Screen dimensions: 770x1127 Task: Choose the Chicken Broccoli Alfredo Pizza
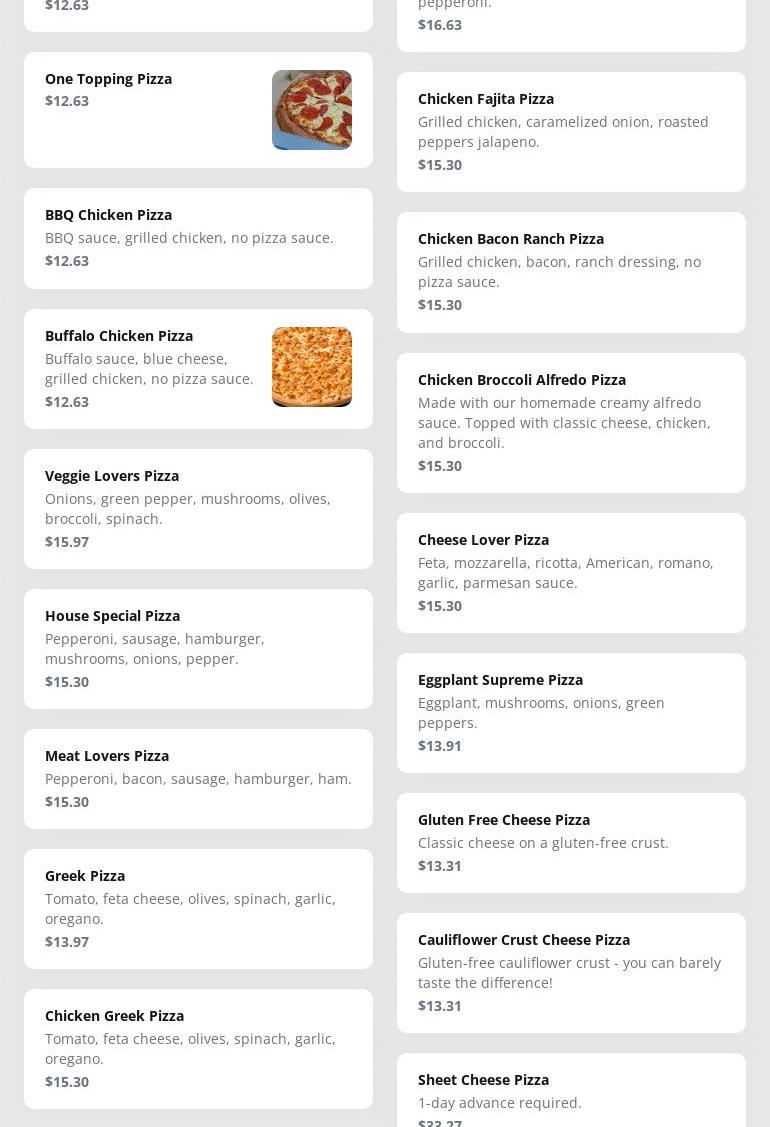coord(571,422)
